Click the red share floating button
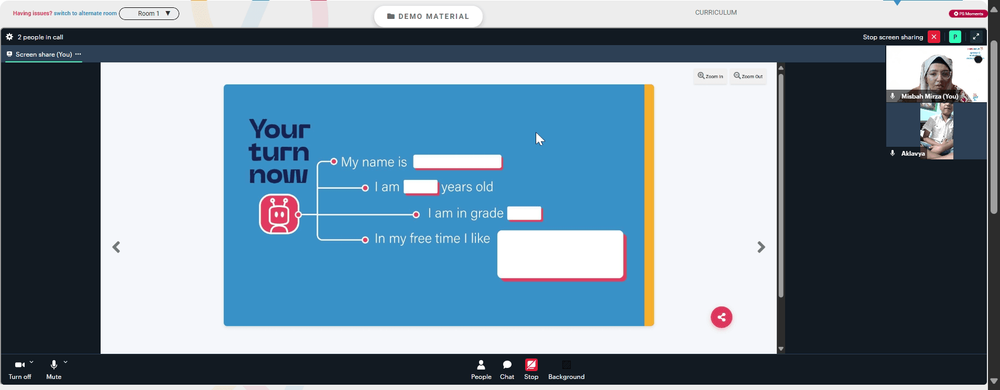Viewport: 1000px width, 390px height. [x=721, y=317]
